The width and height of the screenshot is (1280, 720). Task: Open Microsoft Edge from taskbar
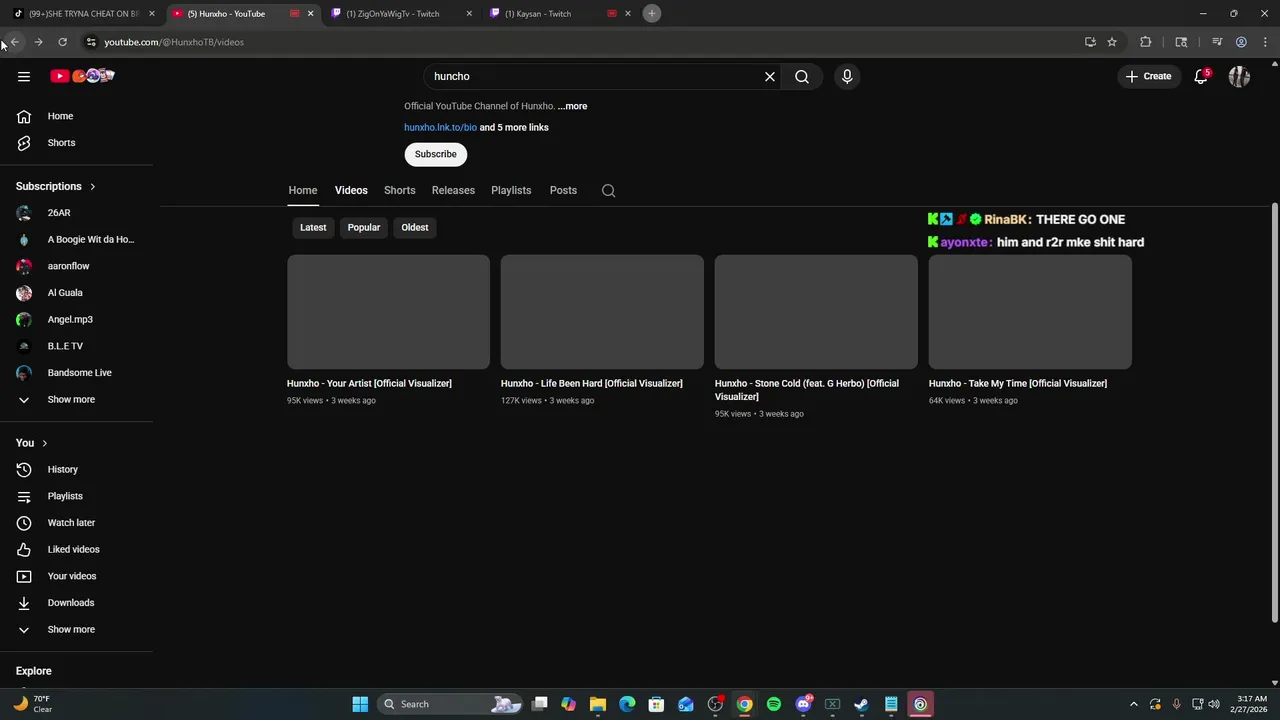pyautogui.click(x=627, y=704)
